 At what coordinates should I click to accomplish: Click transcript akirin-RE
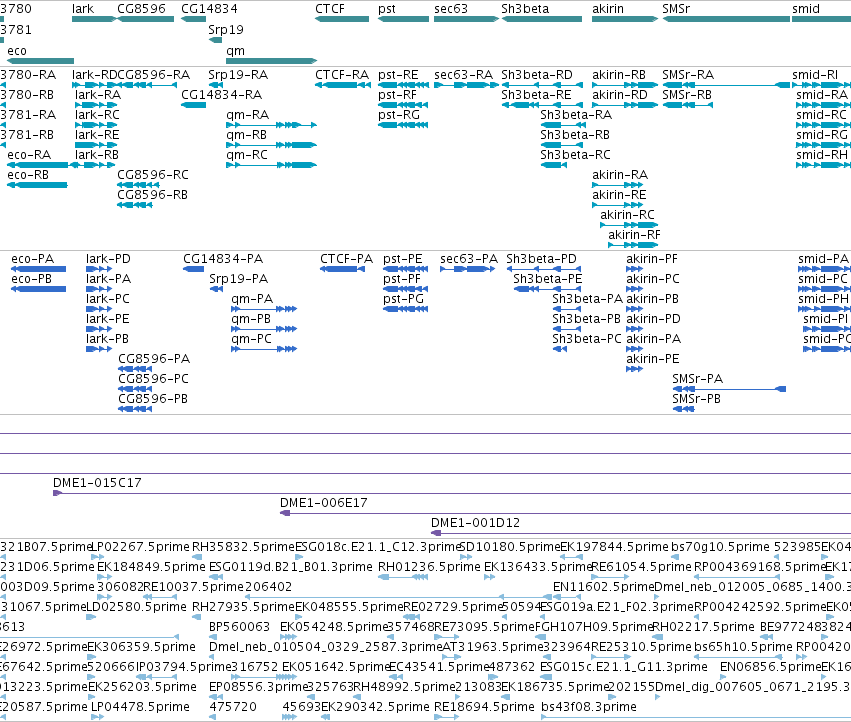coord(618,205)
